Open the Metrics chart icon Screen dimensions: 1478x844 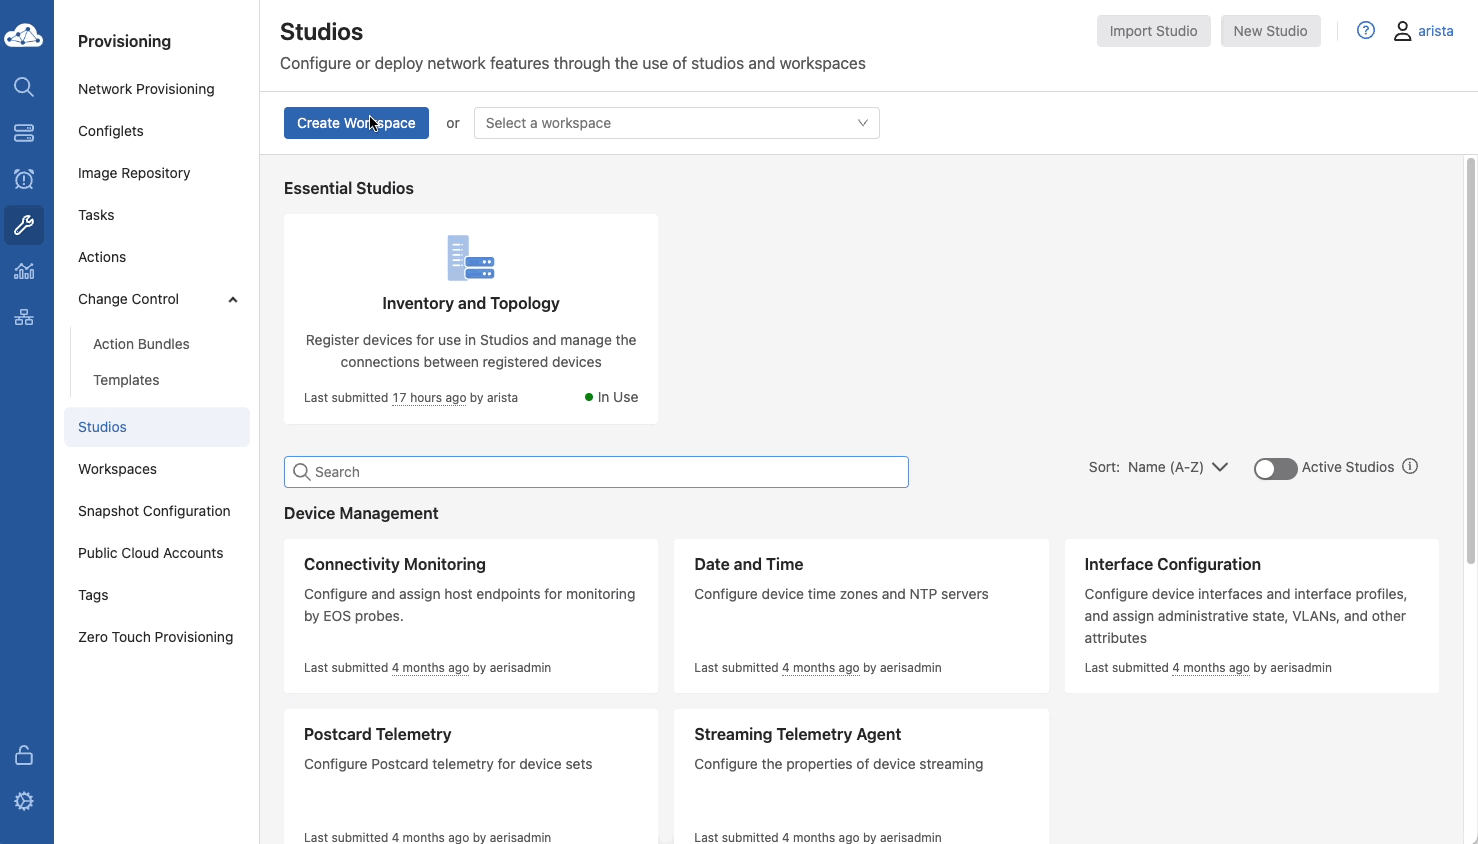point(24,271)
